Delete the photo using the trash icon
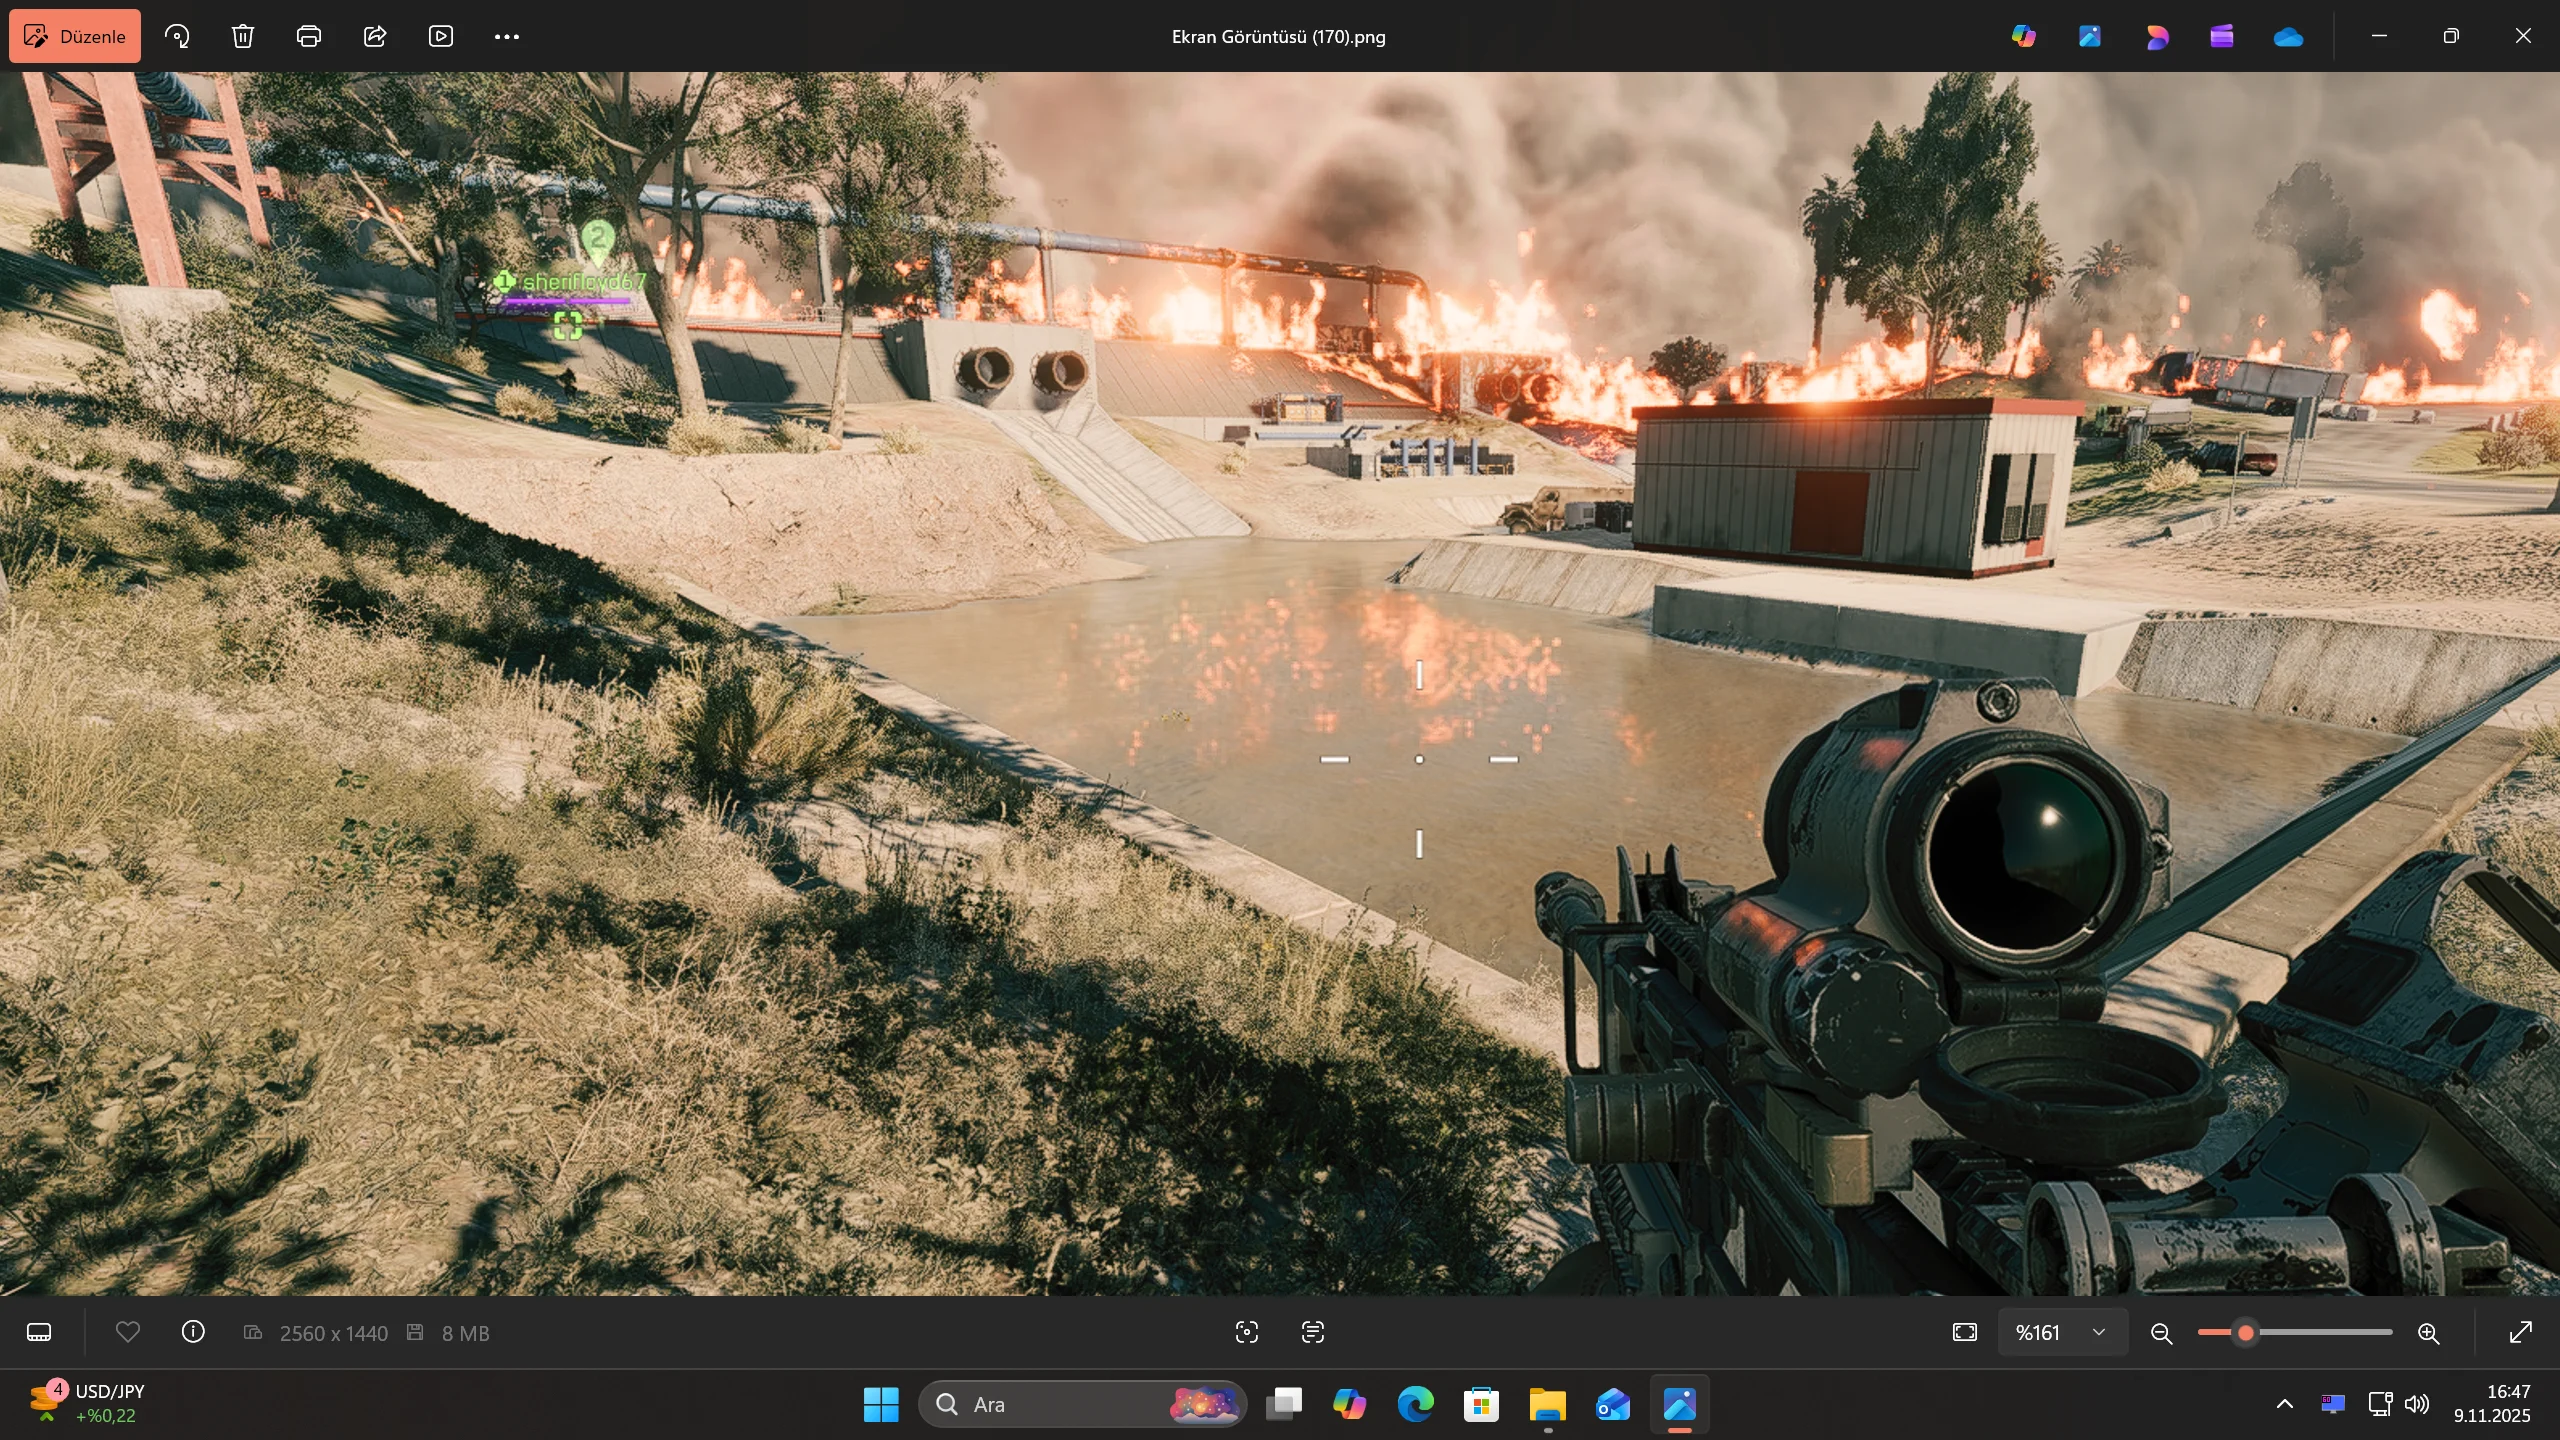This screenshot has width=2560, height=1440. click(243, 37)
